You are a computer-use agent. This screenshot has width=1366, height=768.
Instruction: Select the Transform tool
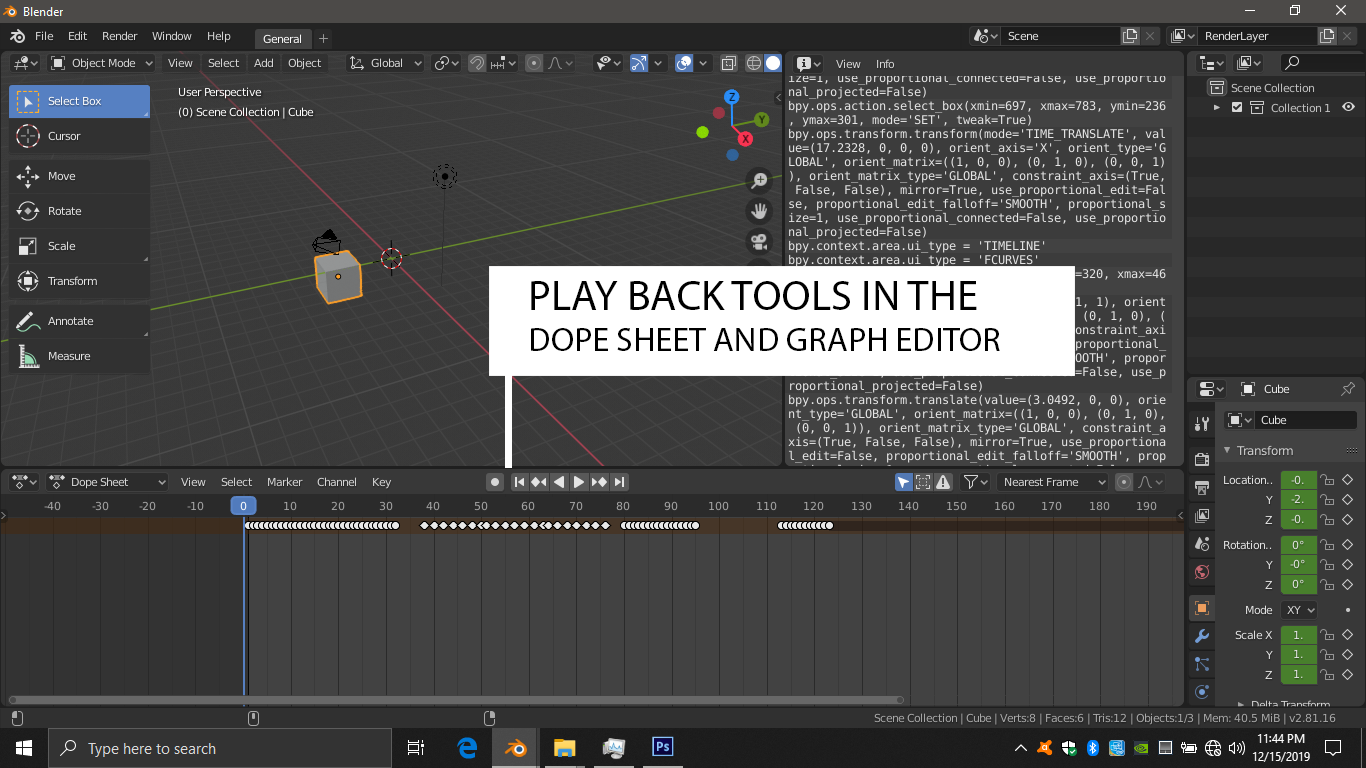coord(79,281)
